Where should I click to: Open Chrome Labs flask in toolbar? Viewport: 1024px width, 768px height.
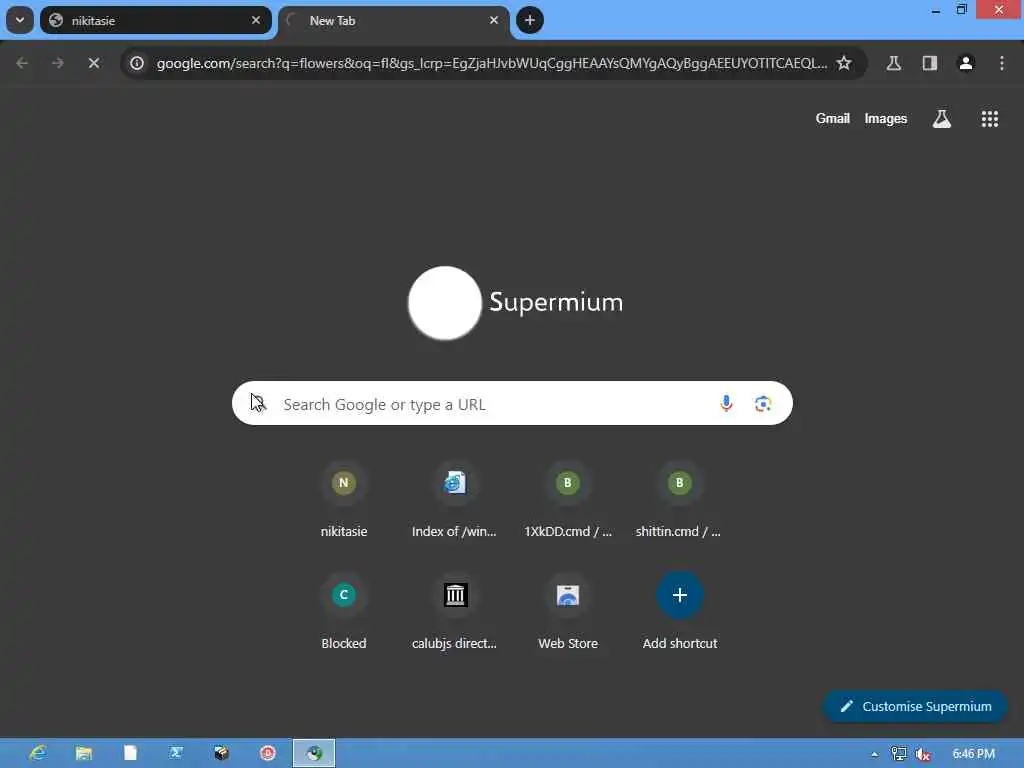coord(893,63)
